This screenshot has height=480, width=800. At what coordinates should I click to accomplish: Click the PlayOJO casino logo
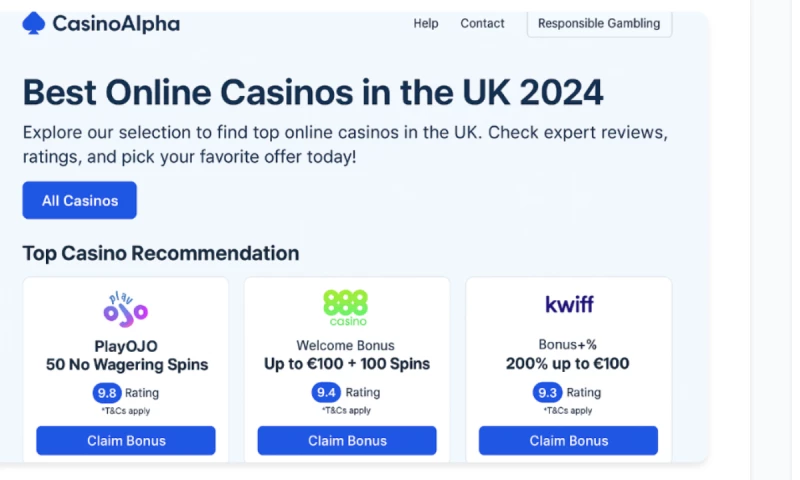coord(126,308)
